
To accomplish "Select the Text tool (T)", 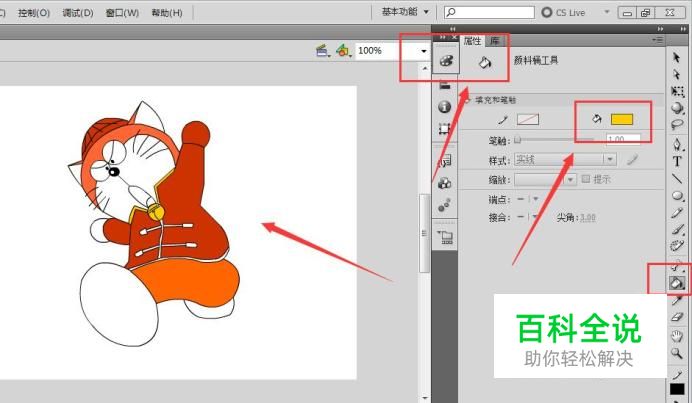I will (677, 162).
